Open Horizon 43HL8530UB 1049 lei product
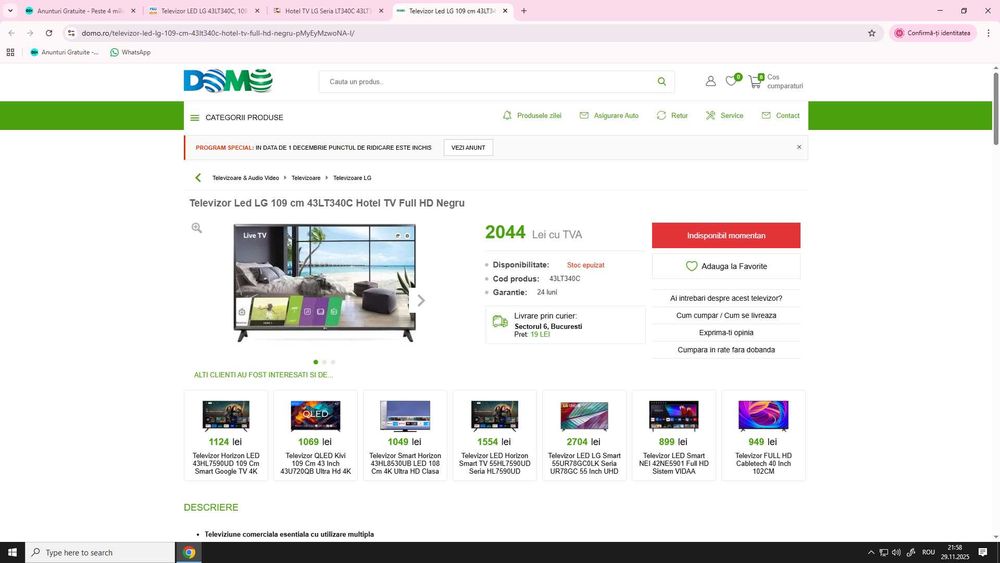Screen dimensions: 1000x563 click(x=405, y=435)
